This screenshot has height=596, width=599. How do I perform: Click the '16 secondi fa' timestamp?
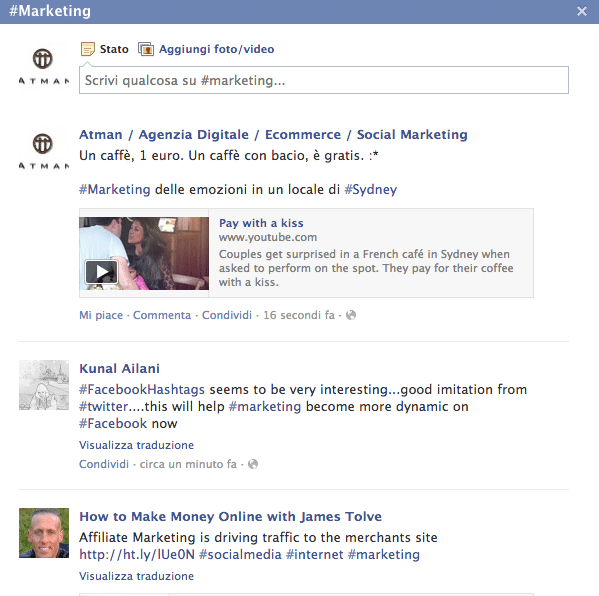299,315
